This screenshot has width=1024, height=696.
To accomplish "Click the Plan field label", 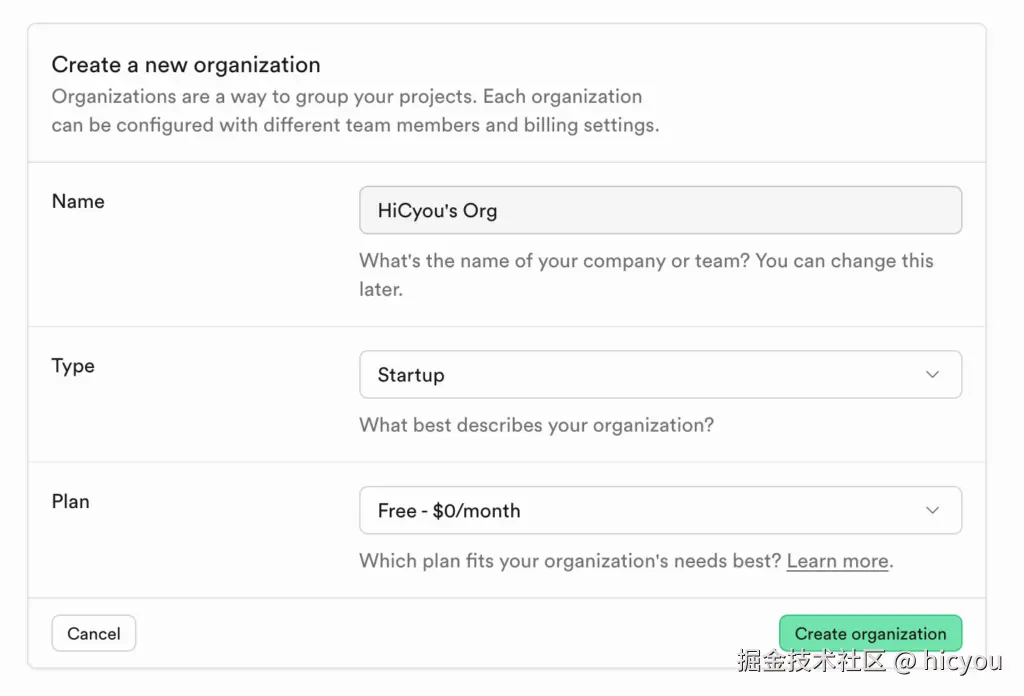I will pyautogui.click(x=71, y=502).
